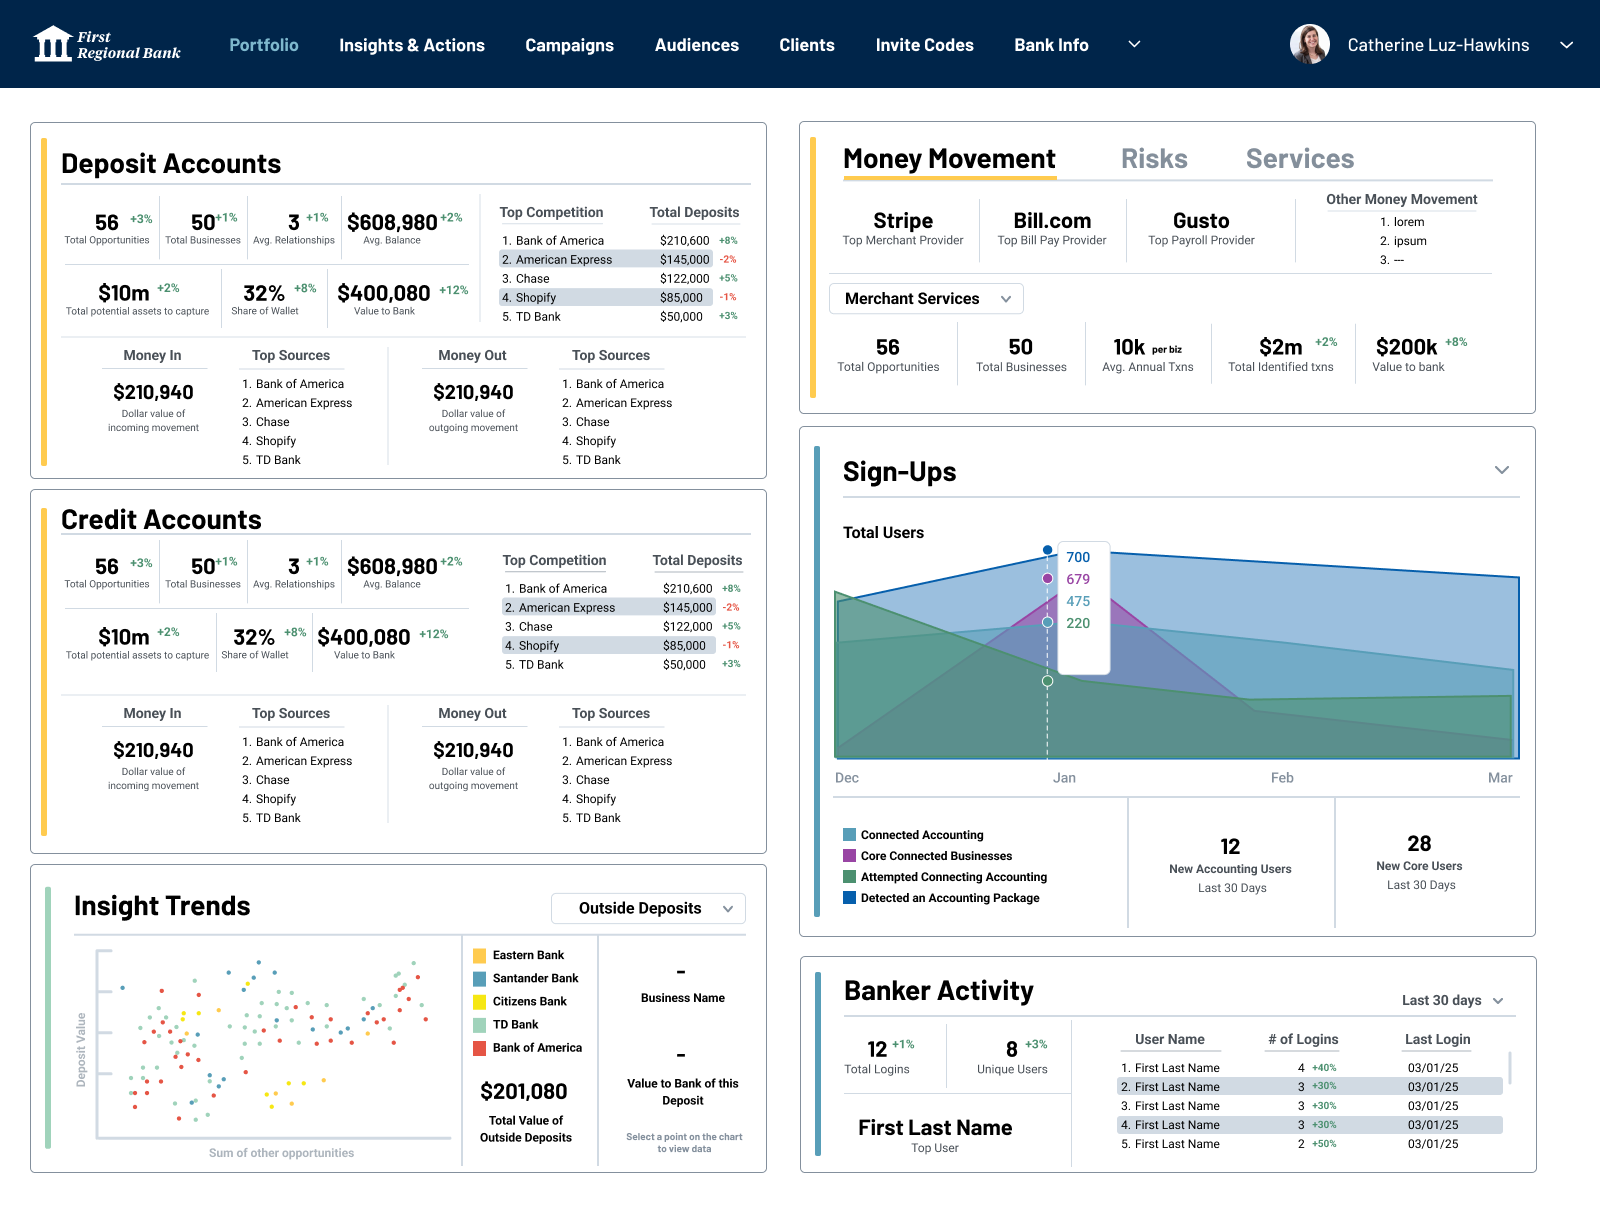1600x1214 pixels.
Task: Click the 10k Avg. Annual Txns figure
Action: [1129, 347]
